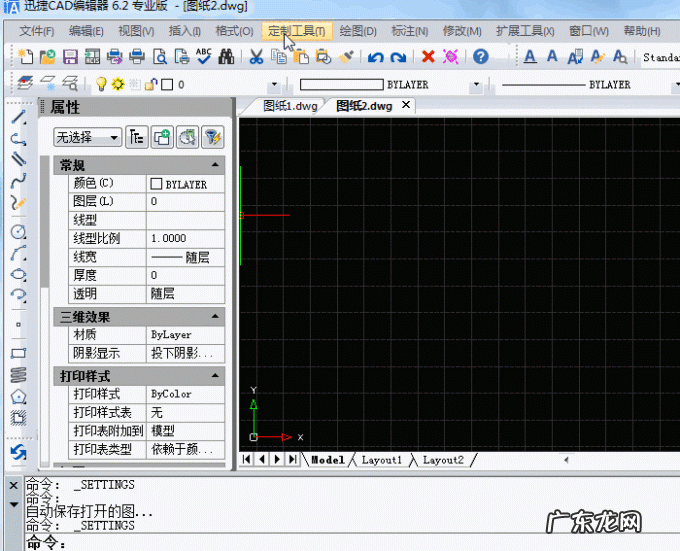Screen dimensions: 680x551
Task: Click the BYLAYER color swatch in properties
Action: pyautogui.click(x=156, y=184)
